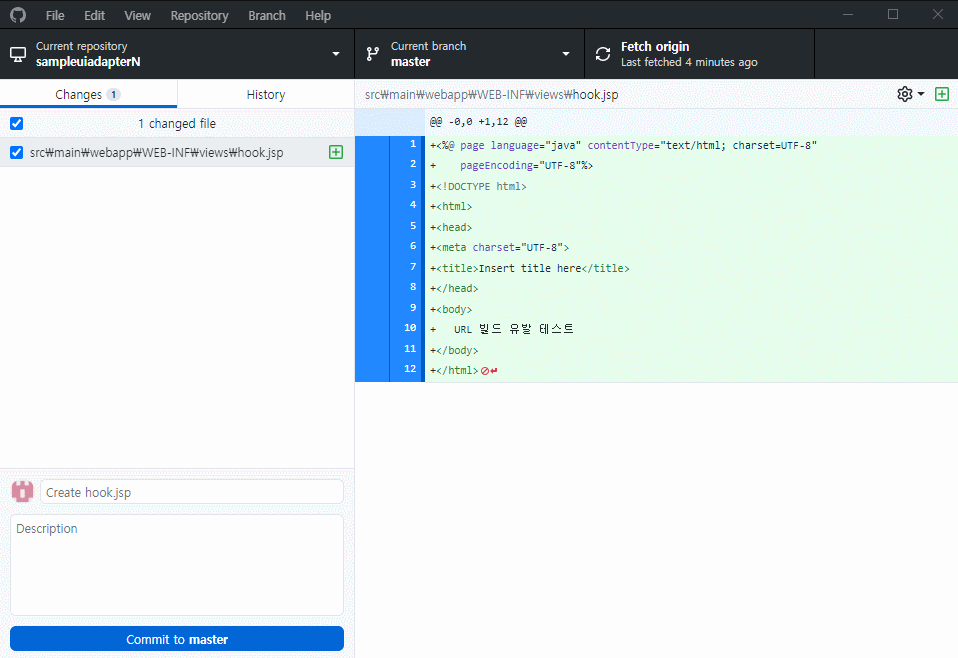This screenshot has width=958, height=658.
Task: Click the Create hook.jsp summary field
Action: click(x=190, y=491)
